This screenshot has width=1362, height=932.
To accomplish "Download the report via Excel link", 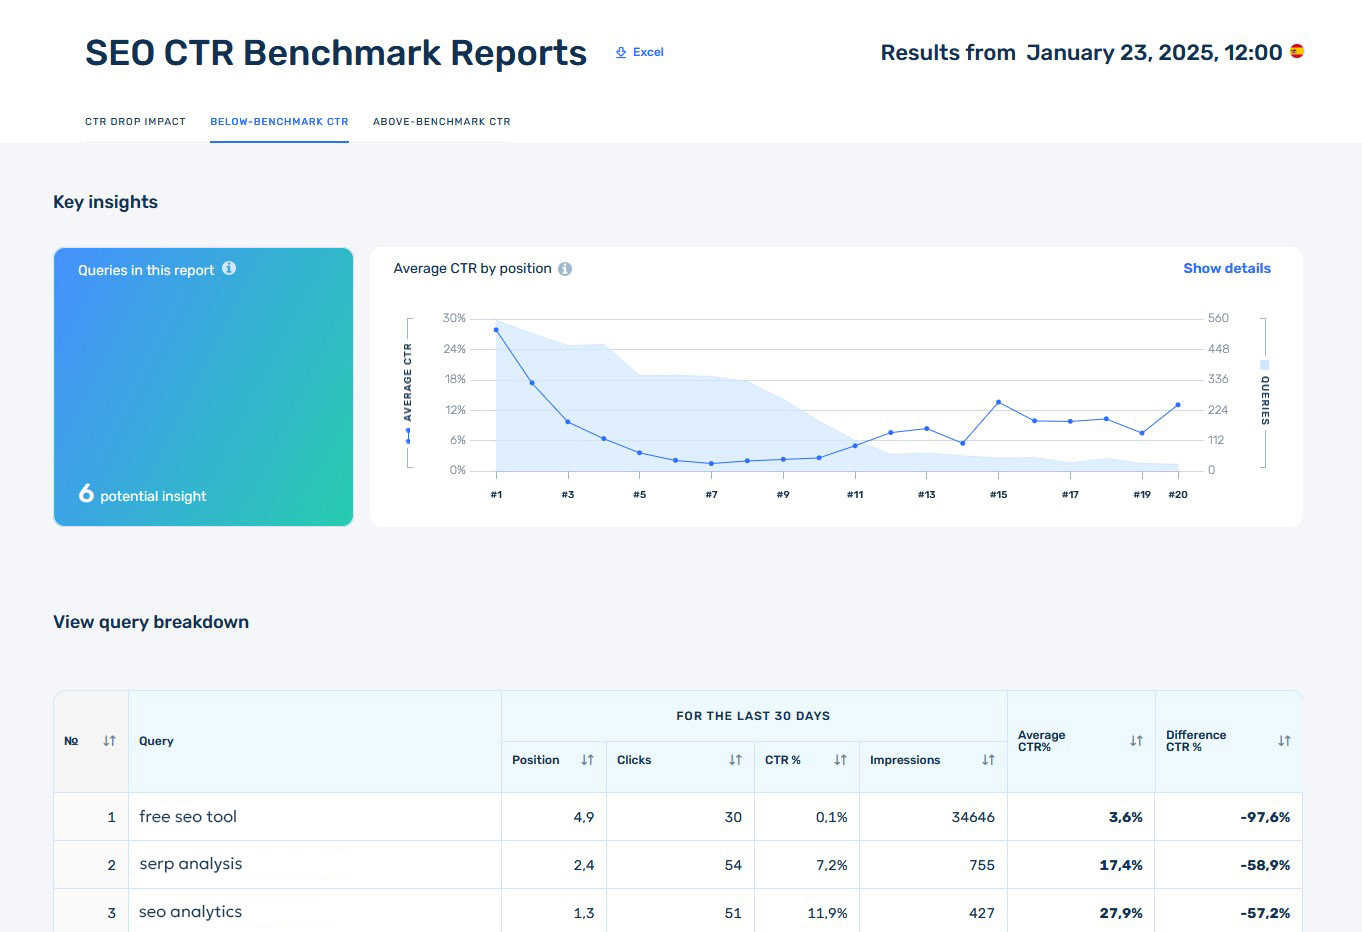I will click(640, 52).
